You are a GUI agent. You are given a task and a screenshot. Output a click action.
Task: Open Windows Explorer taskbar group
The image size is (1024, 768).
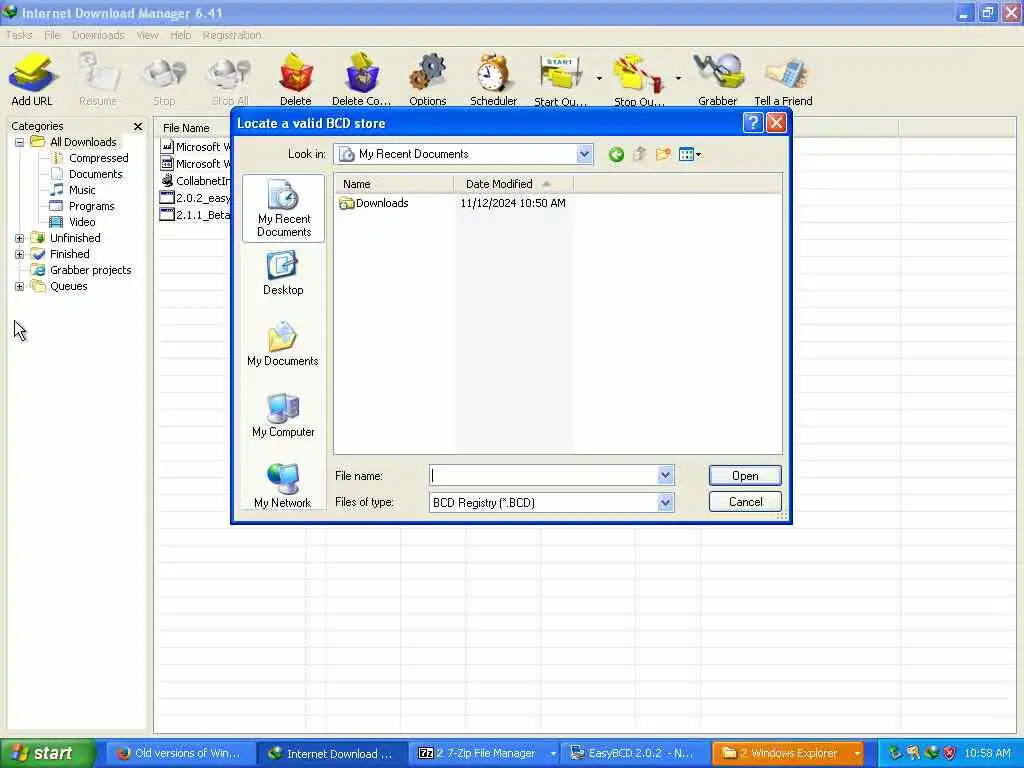click(788, 753)
